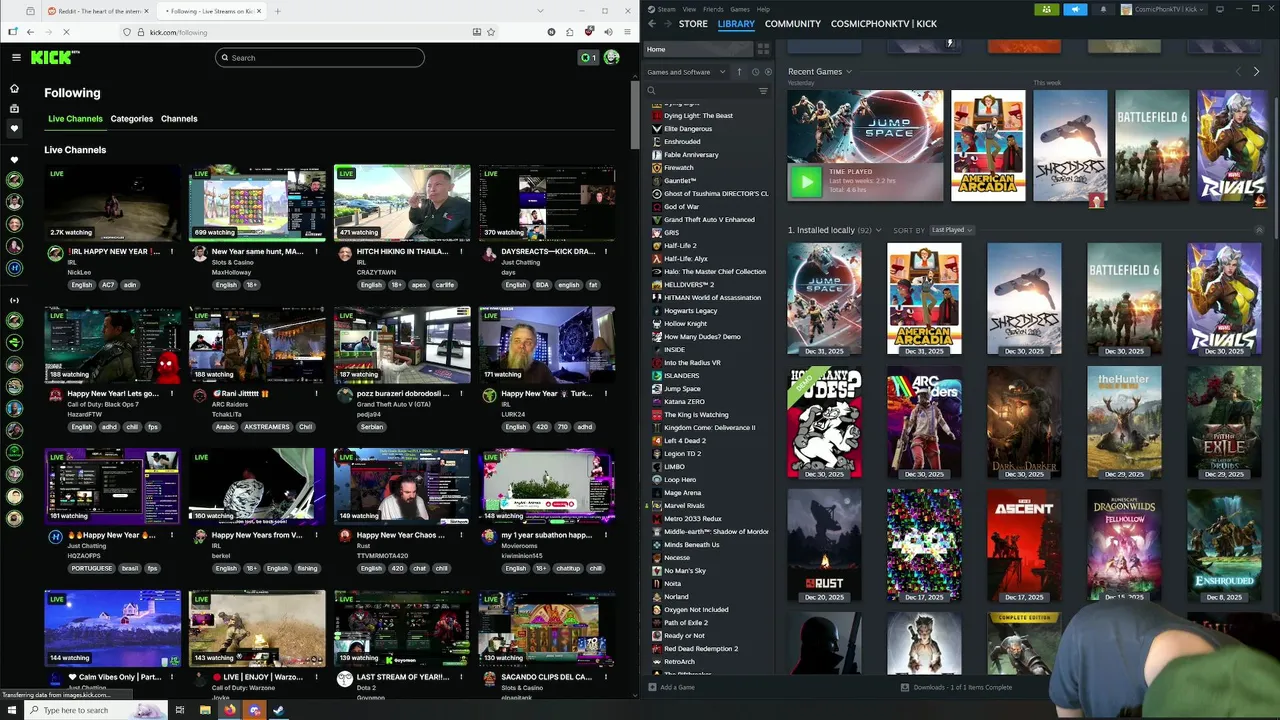Select Live Channels tab on Kick
This screenshot has width=1280, height=720.
[75, 119]
